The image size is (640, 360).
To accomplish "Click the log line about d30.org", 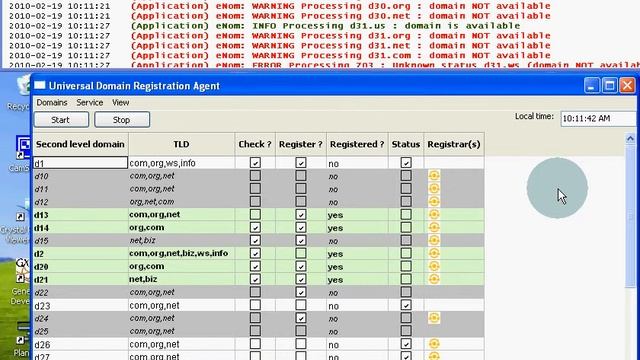I will 280,6.
